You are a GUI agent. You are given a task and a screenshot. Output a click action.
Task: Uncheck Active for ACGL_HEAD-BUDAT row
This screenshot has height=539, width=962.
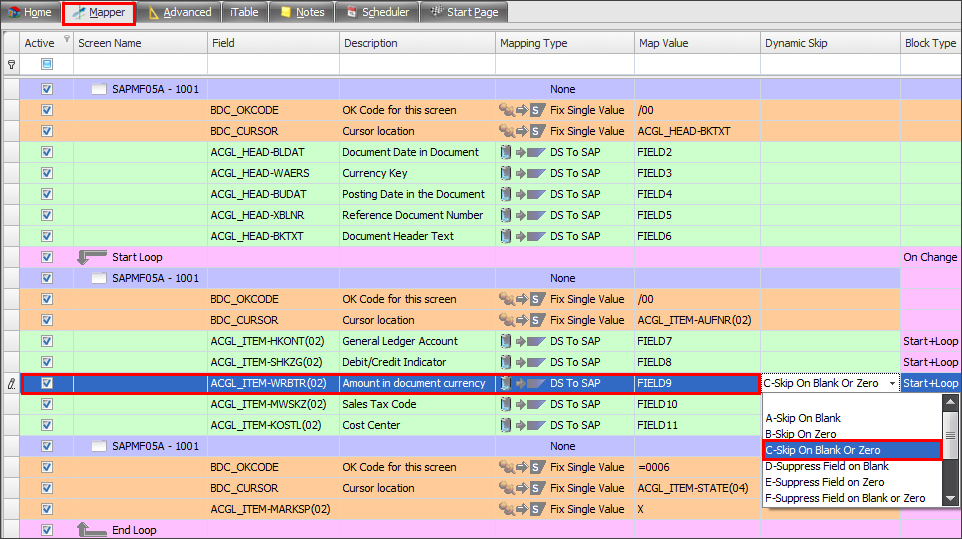click(x=47, y=194)
